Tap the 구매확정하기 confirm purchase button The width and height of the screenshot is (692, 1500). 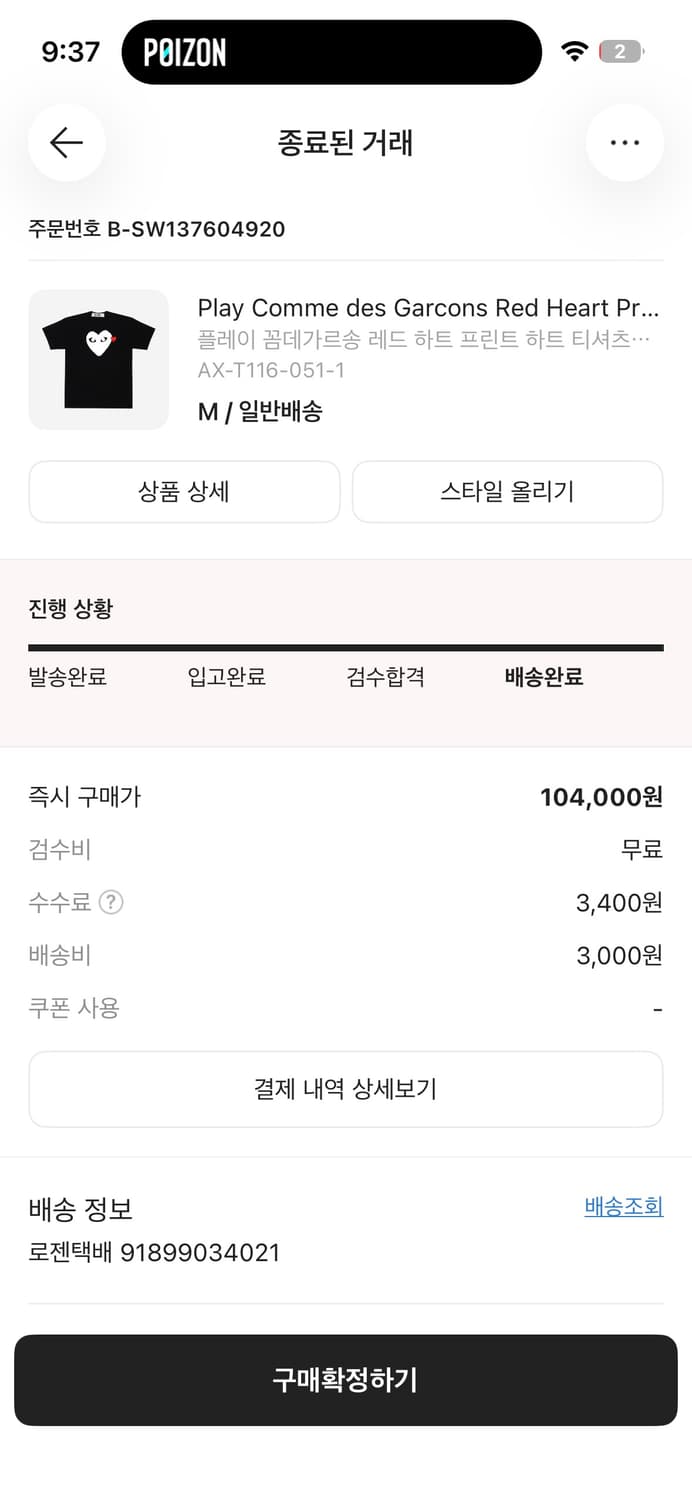(x=346, y=1380)
